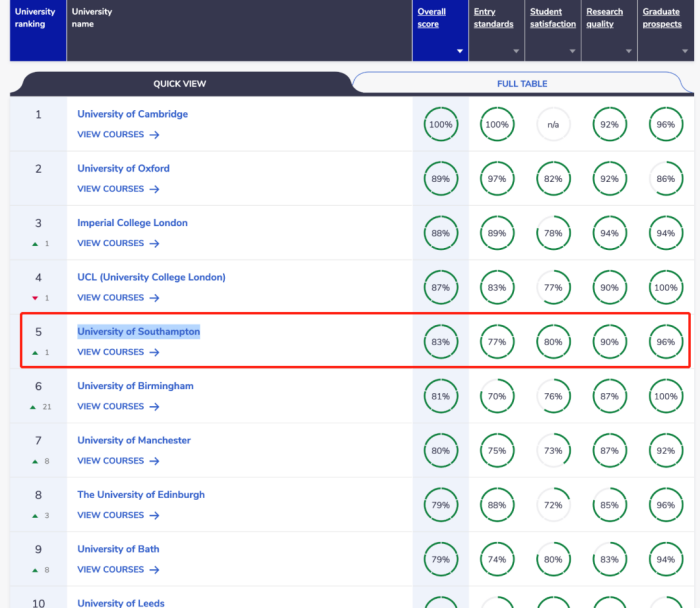
Task: Open University of Bath link
Action: coord(118,549)
